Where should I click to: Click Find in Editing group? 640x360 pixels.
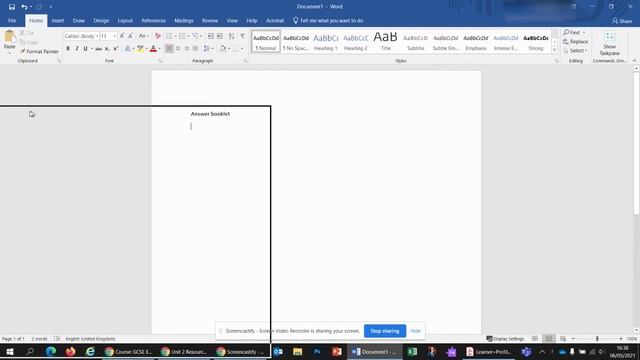click(574, 32)
